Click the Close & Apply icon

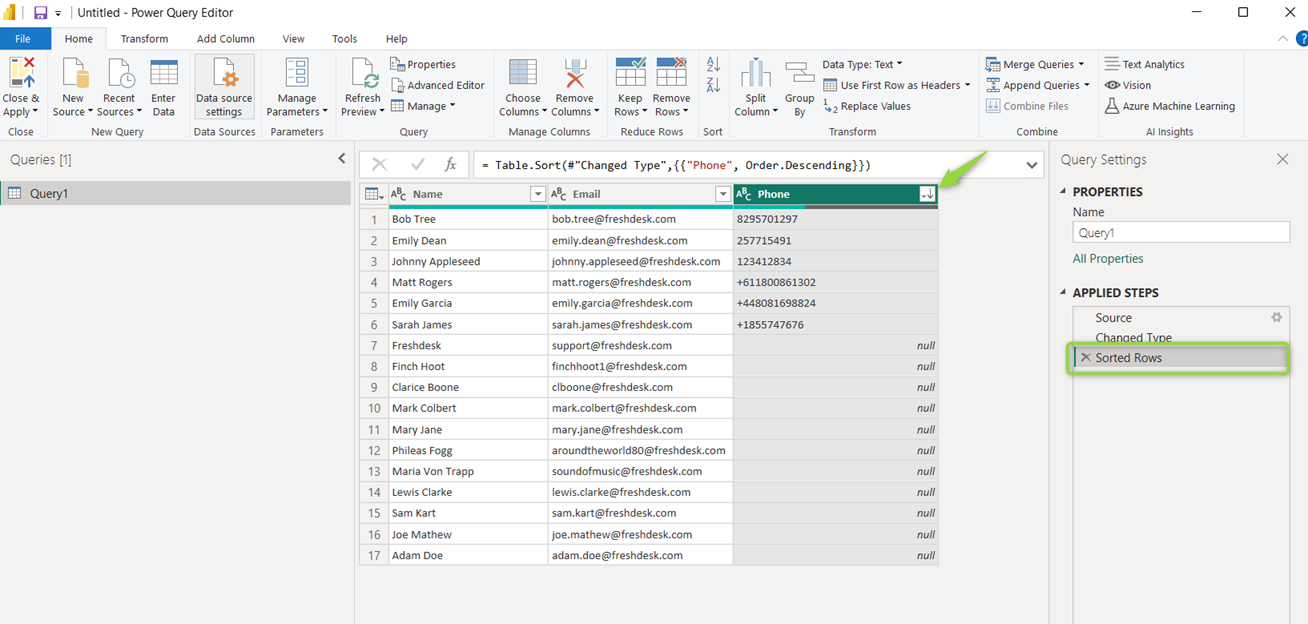21,73
